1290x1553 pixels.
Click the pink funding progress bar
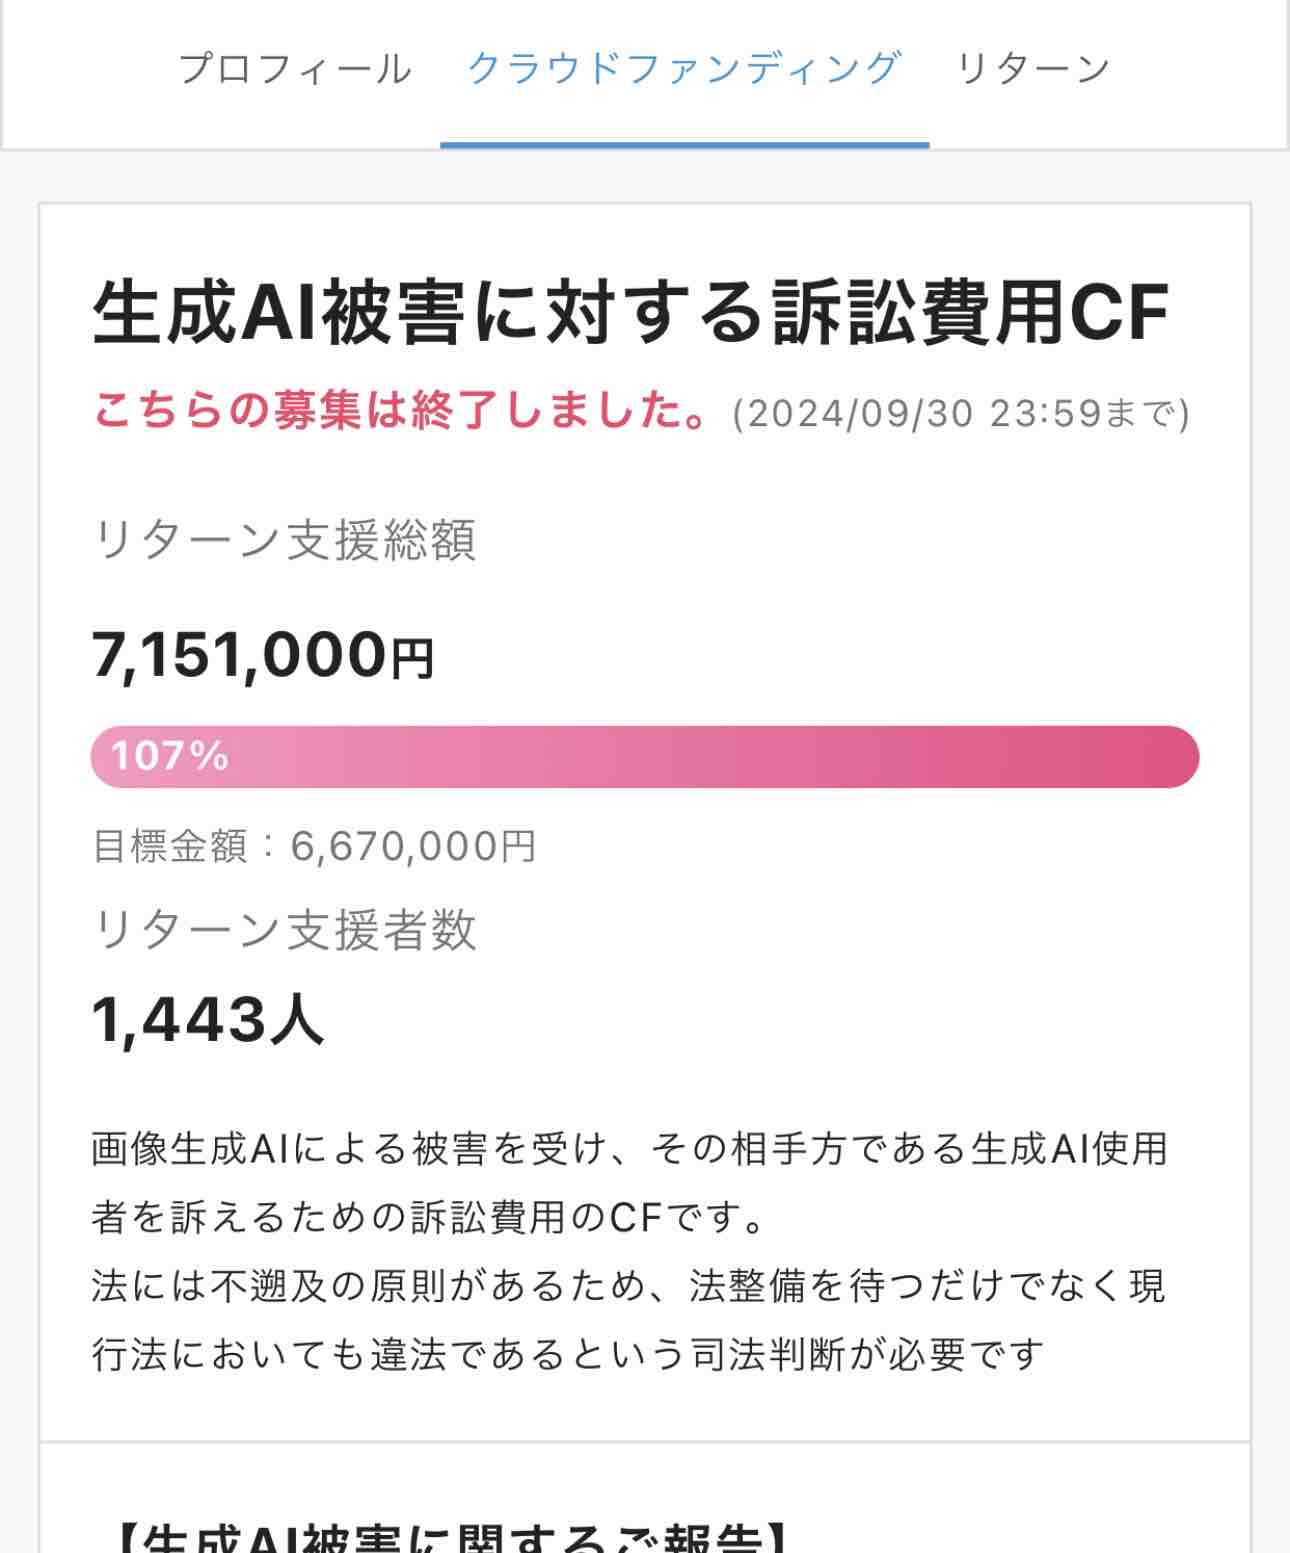click(700, 757)
